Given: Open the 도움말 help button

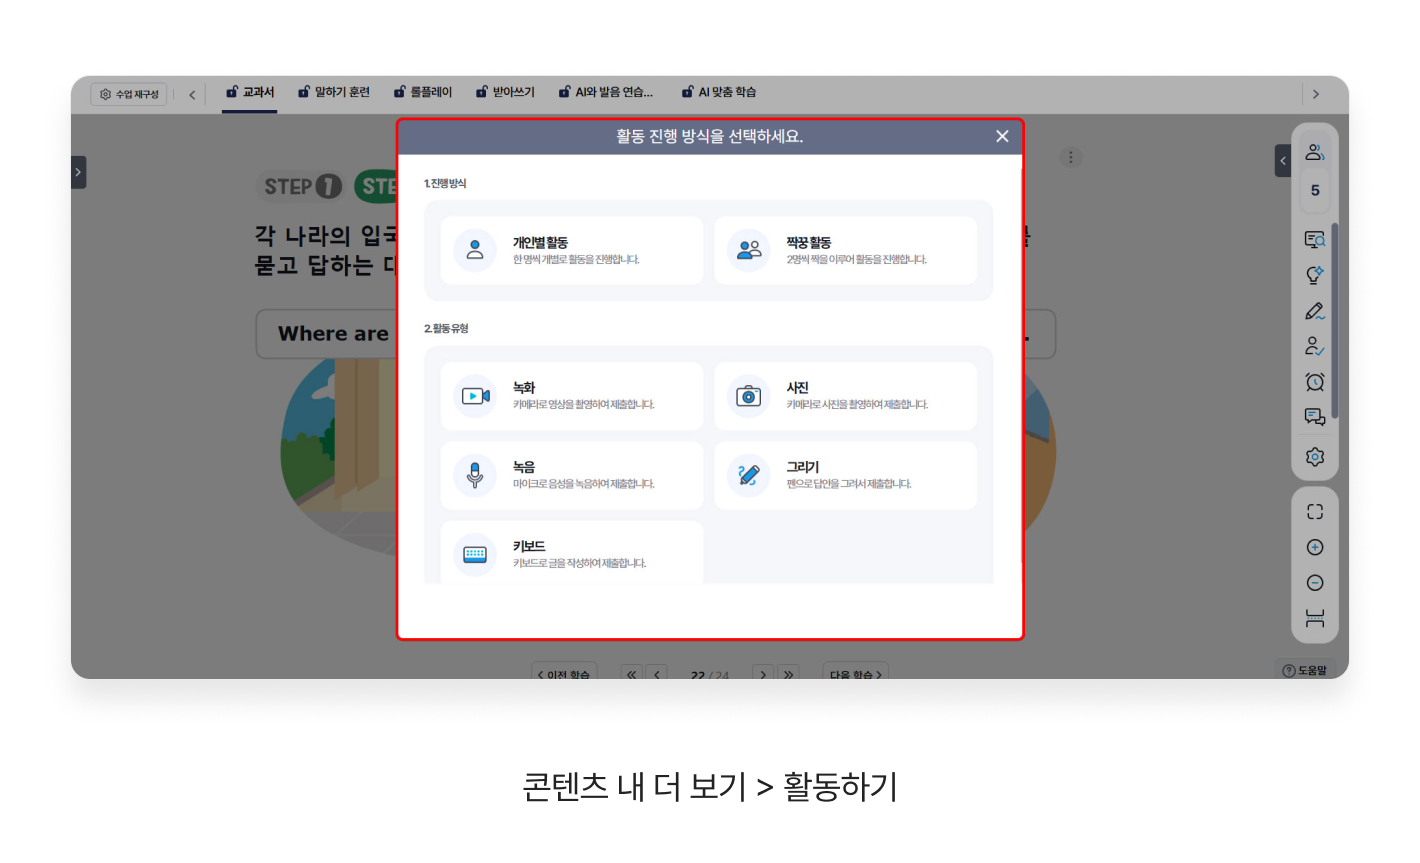Looking at the screenshot, I should [x=1305, y=670].
